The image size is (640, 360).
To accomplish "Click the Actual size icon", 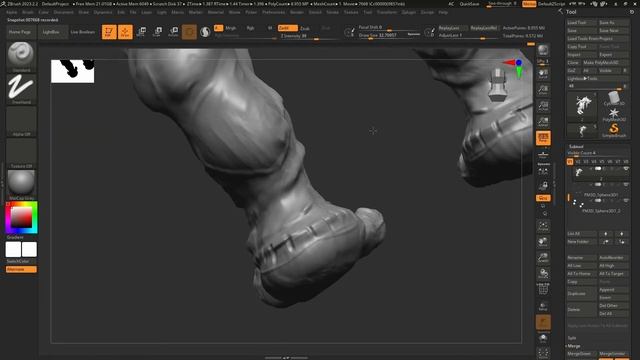I will tap(543, 106).
